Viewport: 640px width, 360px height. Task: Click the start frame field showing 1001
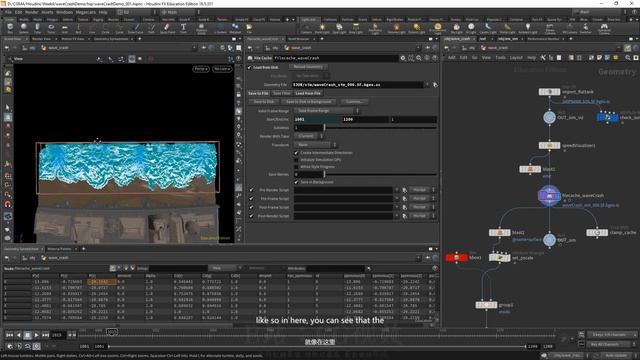click(x=317, y=119)
